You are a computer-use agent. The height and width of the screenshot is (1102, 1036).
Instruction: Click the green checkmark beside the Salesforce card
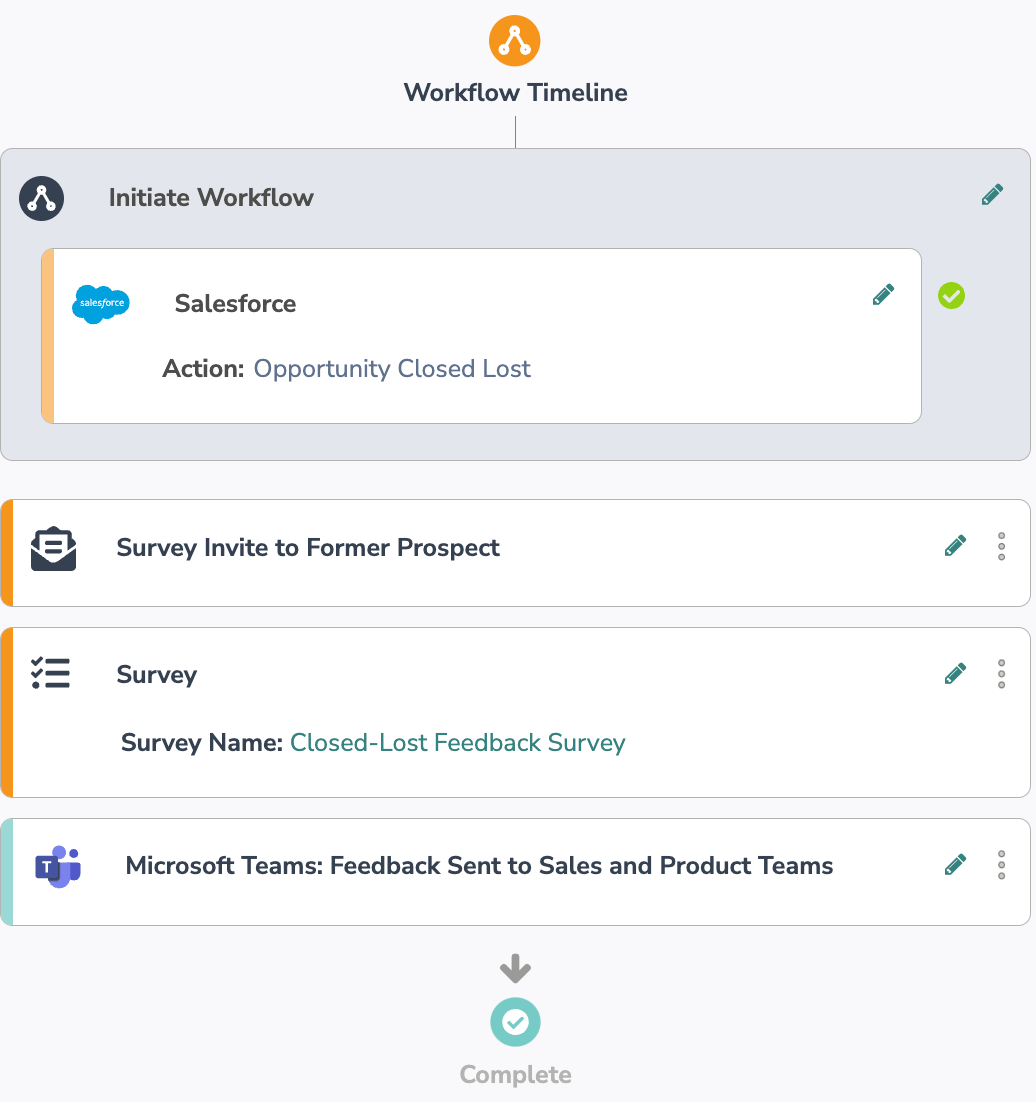[951, 295]
